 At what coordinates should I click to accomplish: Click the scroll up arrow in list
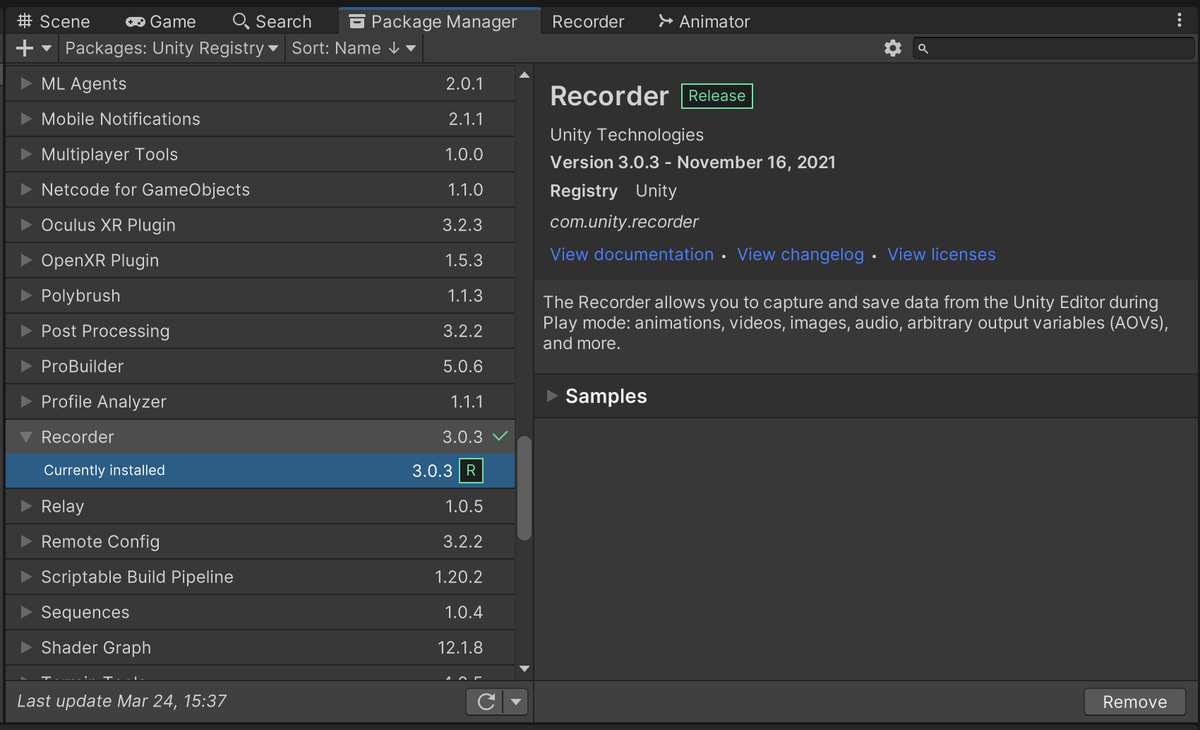(525, 75)
